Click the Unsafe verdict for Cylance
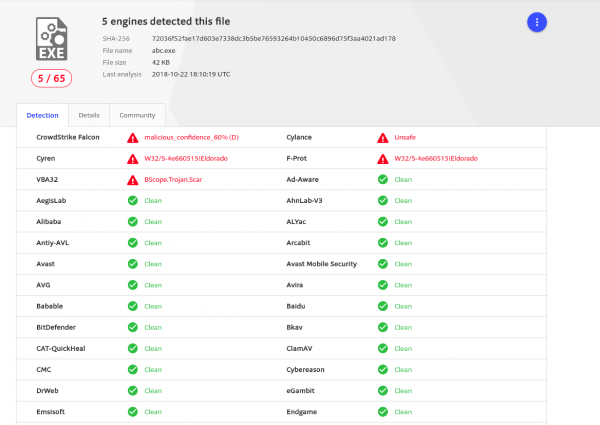The image size is (600, 425). (405, 137)
